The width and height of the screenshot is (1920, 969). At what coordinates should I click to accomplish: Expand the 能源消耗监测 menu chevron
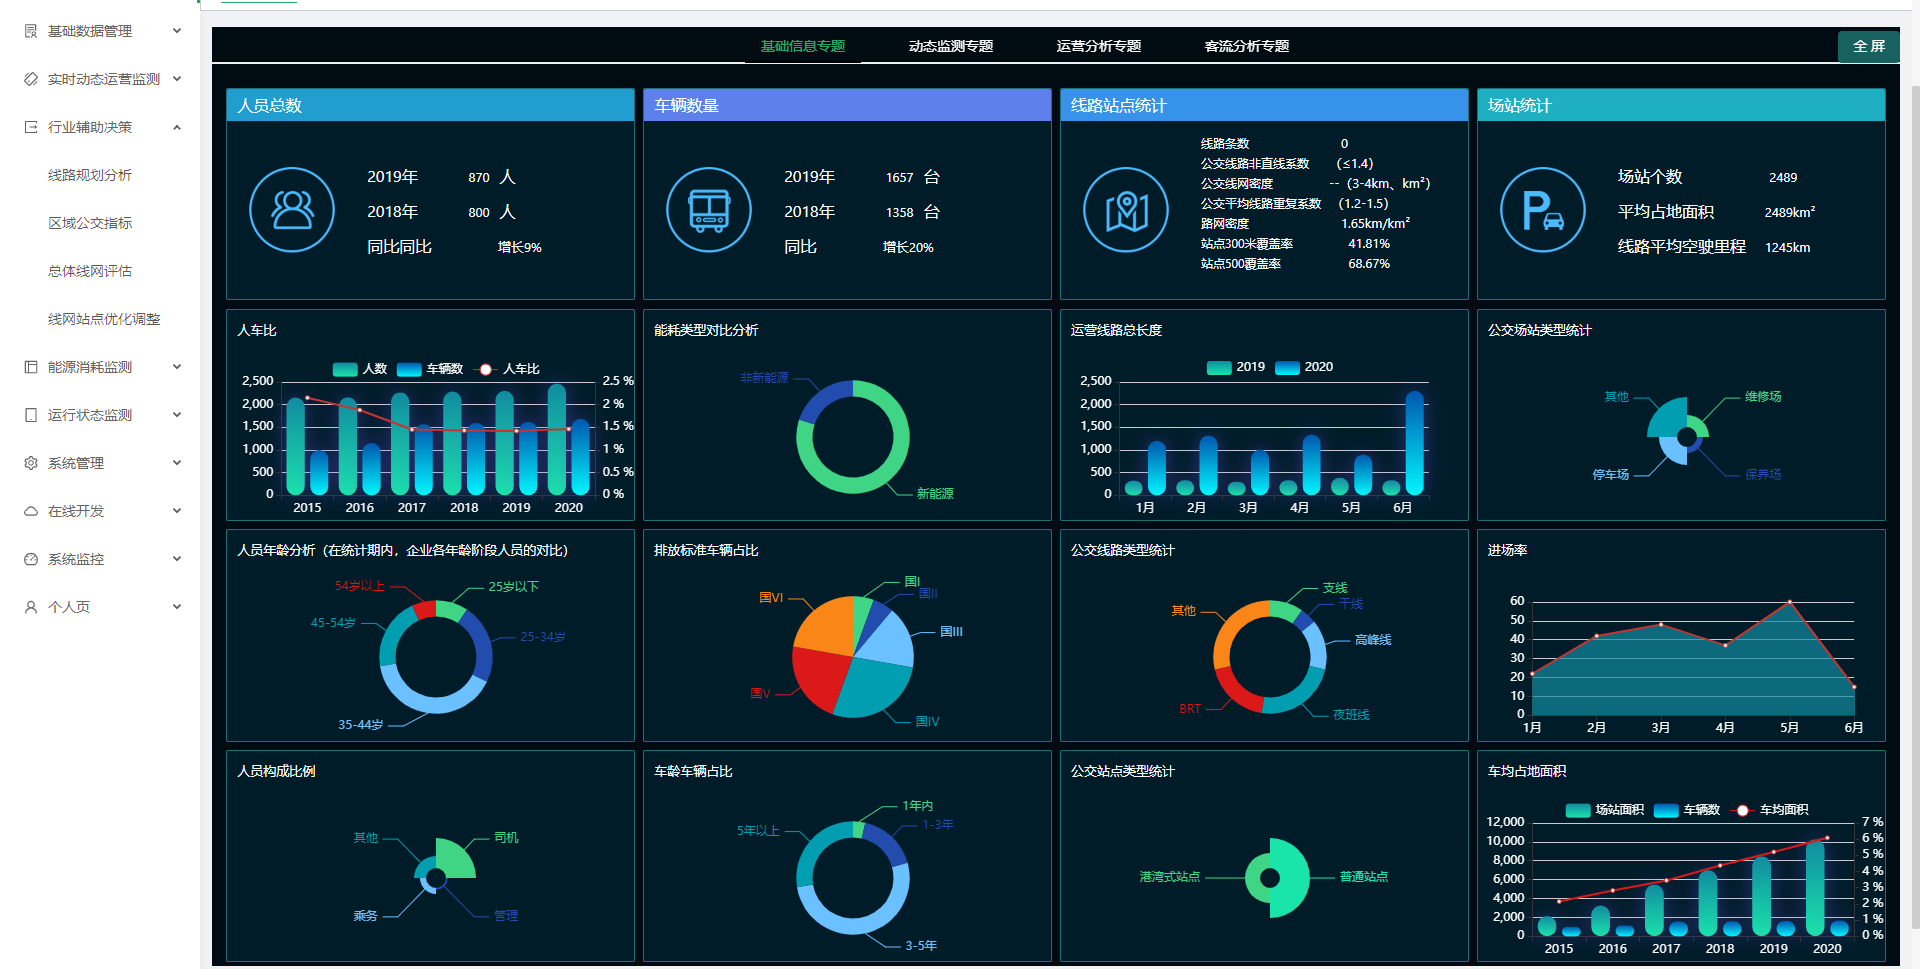(177, 367)
